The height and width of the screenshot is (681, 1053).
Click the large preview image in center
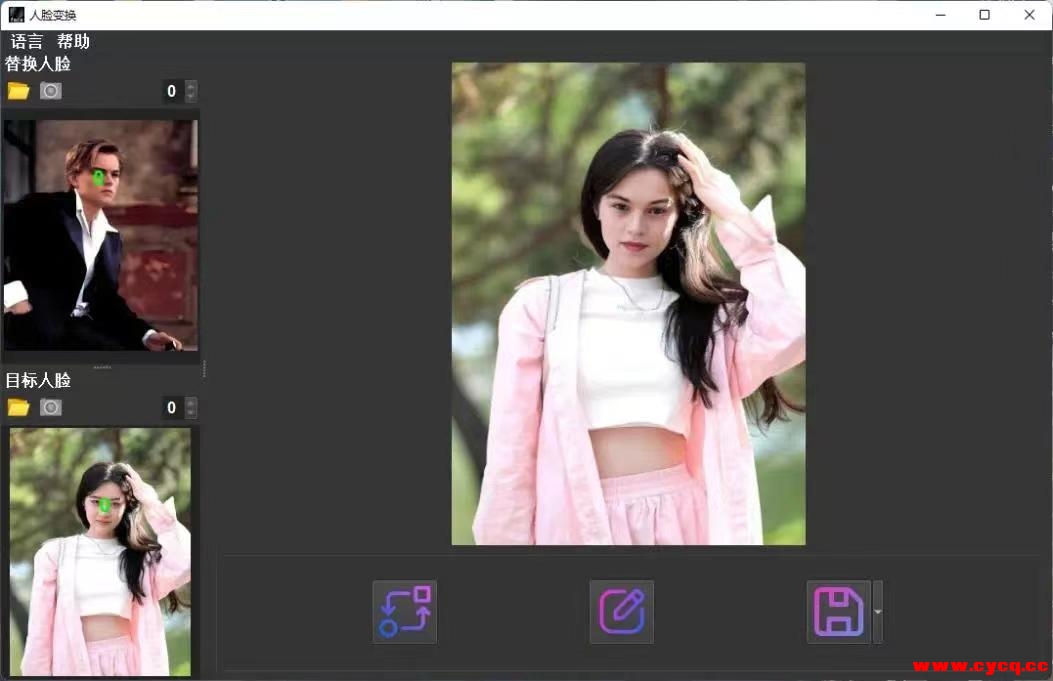(628, 304)
